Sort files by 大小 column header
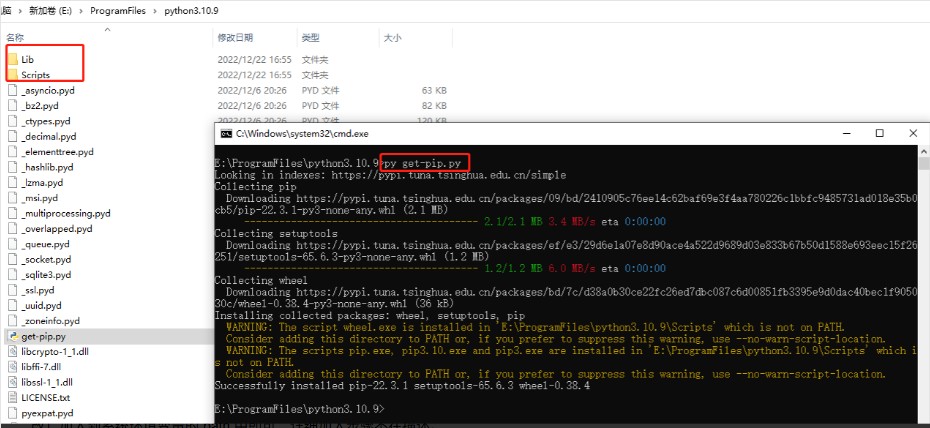Image resolution: width=930 pixels, height=428 pixels. 392,37
